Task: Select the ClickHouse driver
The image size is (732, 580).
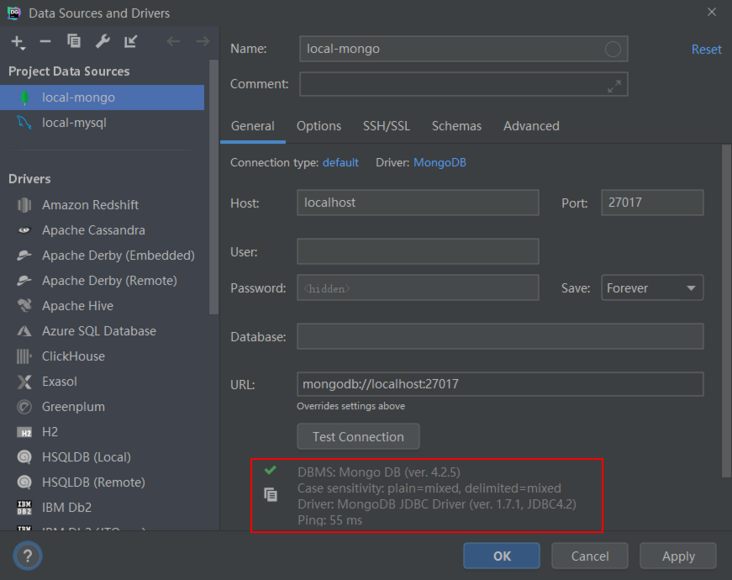Action: click(73, 356)
